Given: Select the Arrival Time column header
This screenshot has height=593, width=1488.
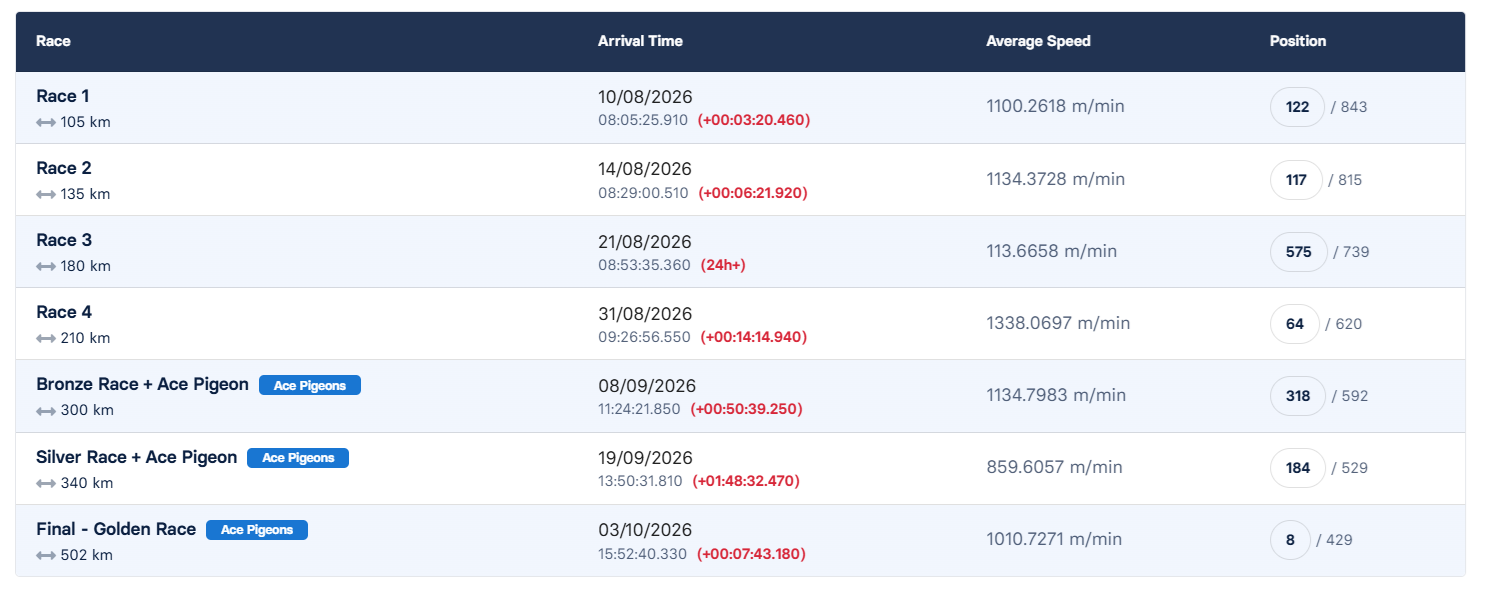Looking at the screenshot, I should [640, 41].
